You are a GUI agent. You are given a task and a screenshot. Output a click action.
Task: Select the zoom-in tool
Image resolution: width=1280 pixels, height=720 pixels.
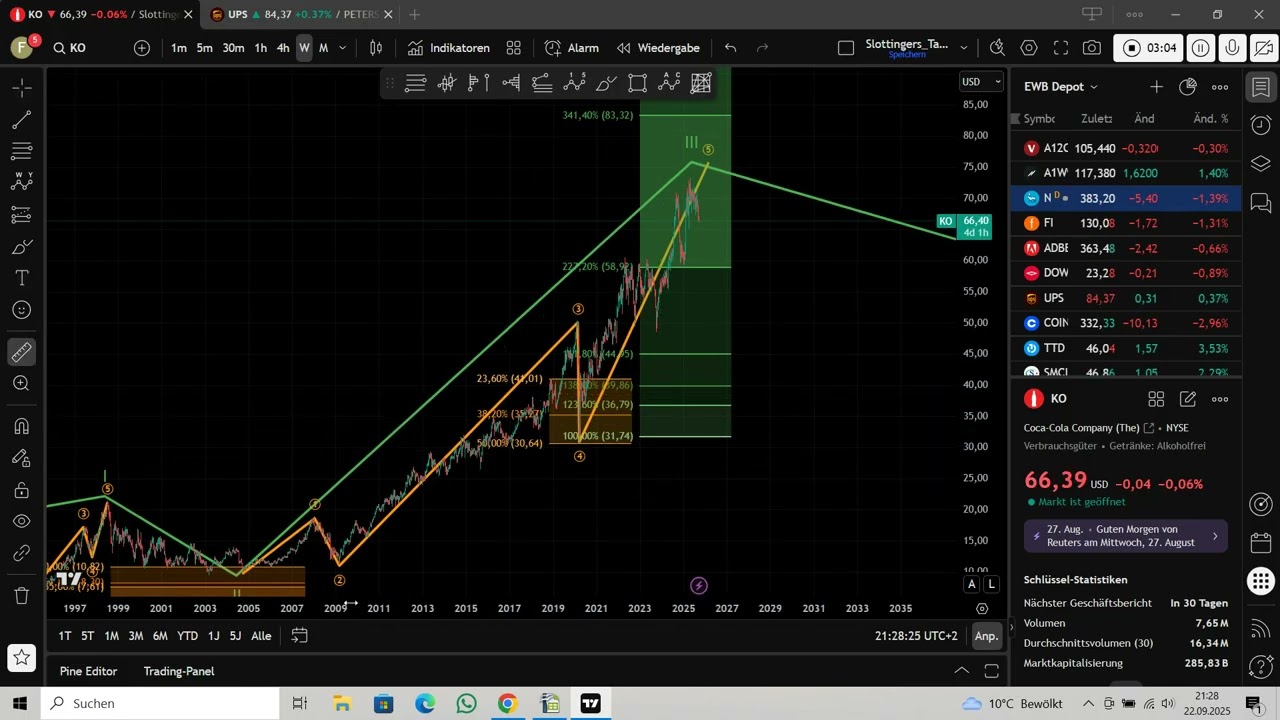coord(21,383)
